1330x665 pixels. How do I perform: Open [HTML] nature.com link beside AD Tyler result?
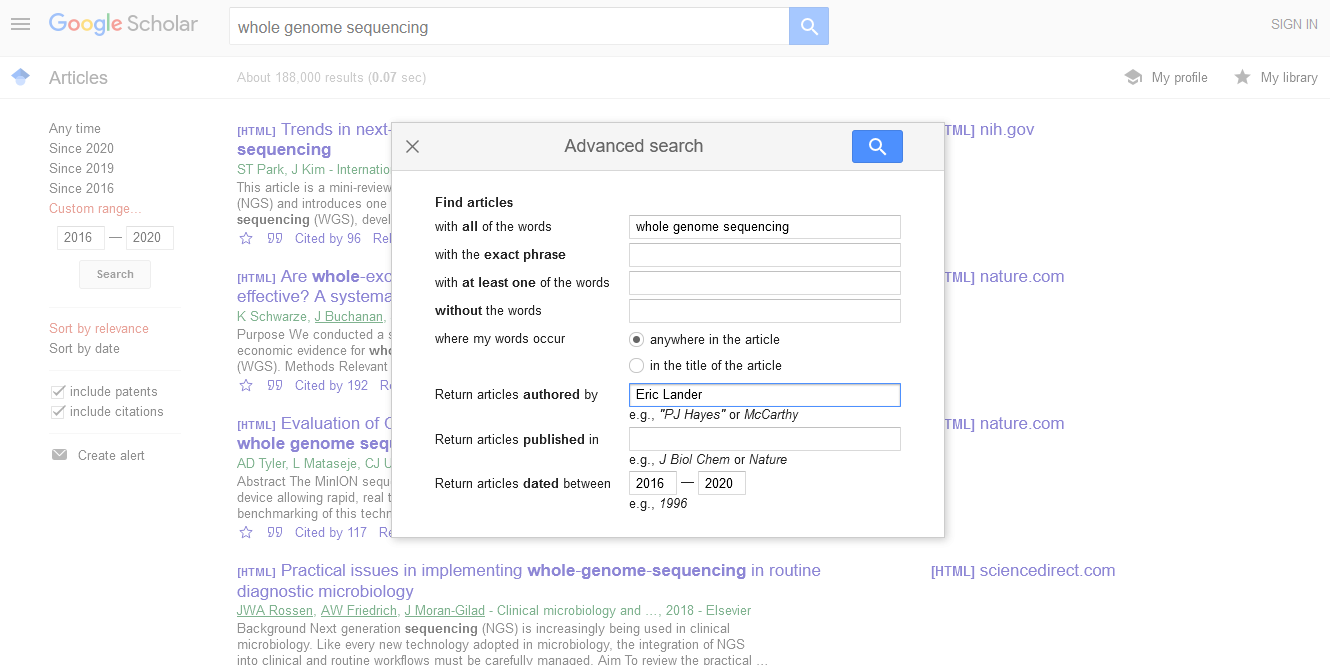click(1004, 424)
